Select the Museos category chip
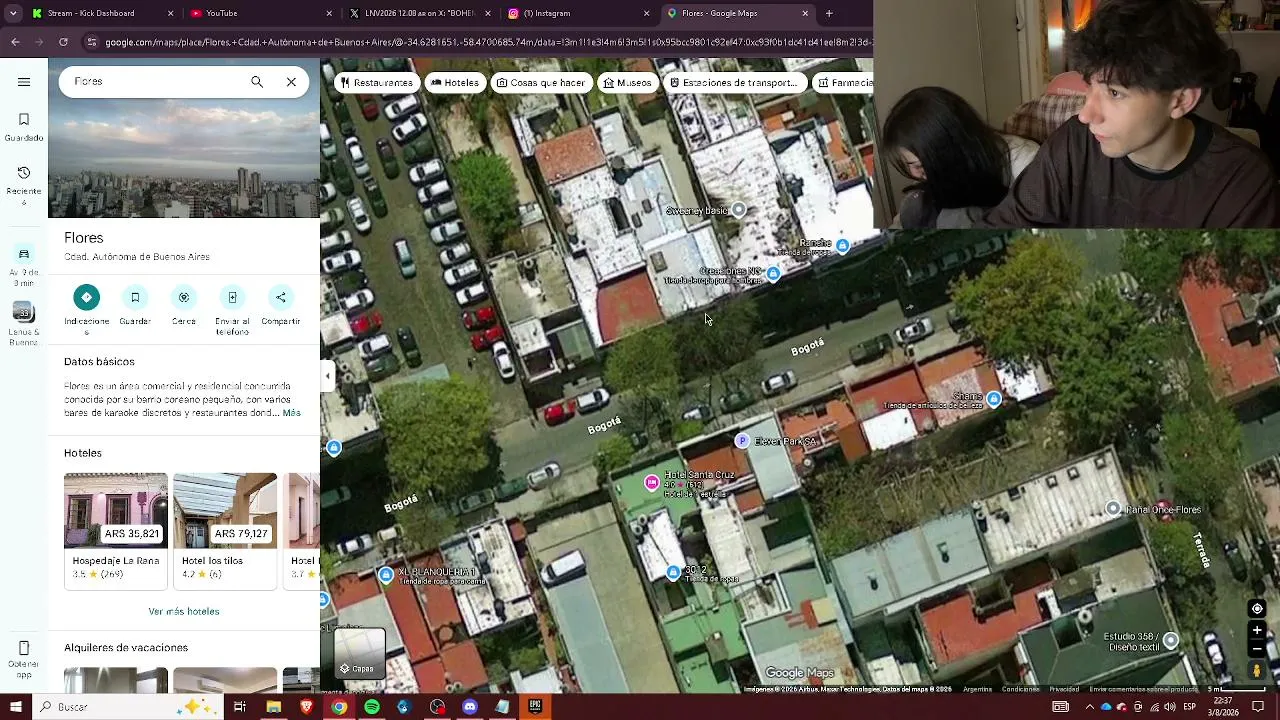The height and width of the screenshot is (720, 1280). click(627, 83)
